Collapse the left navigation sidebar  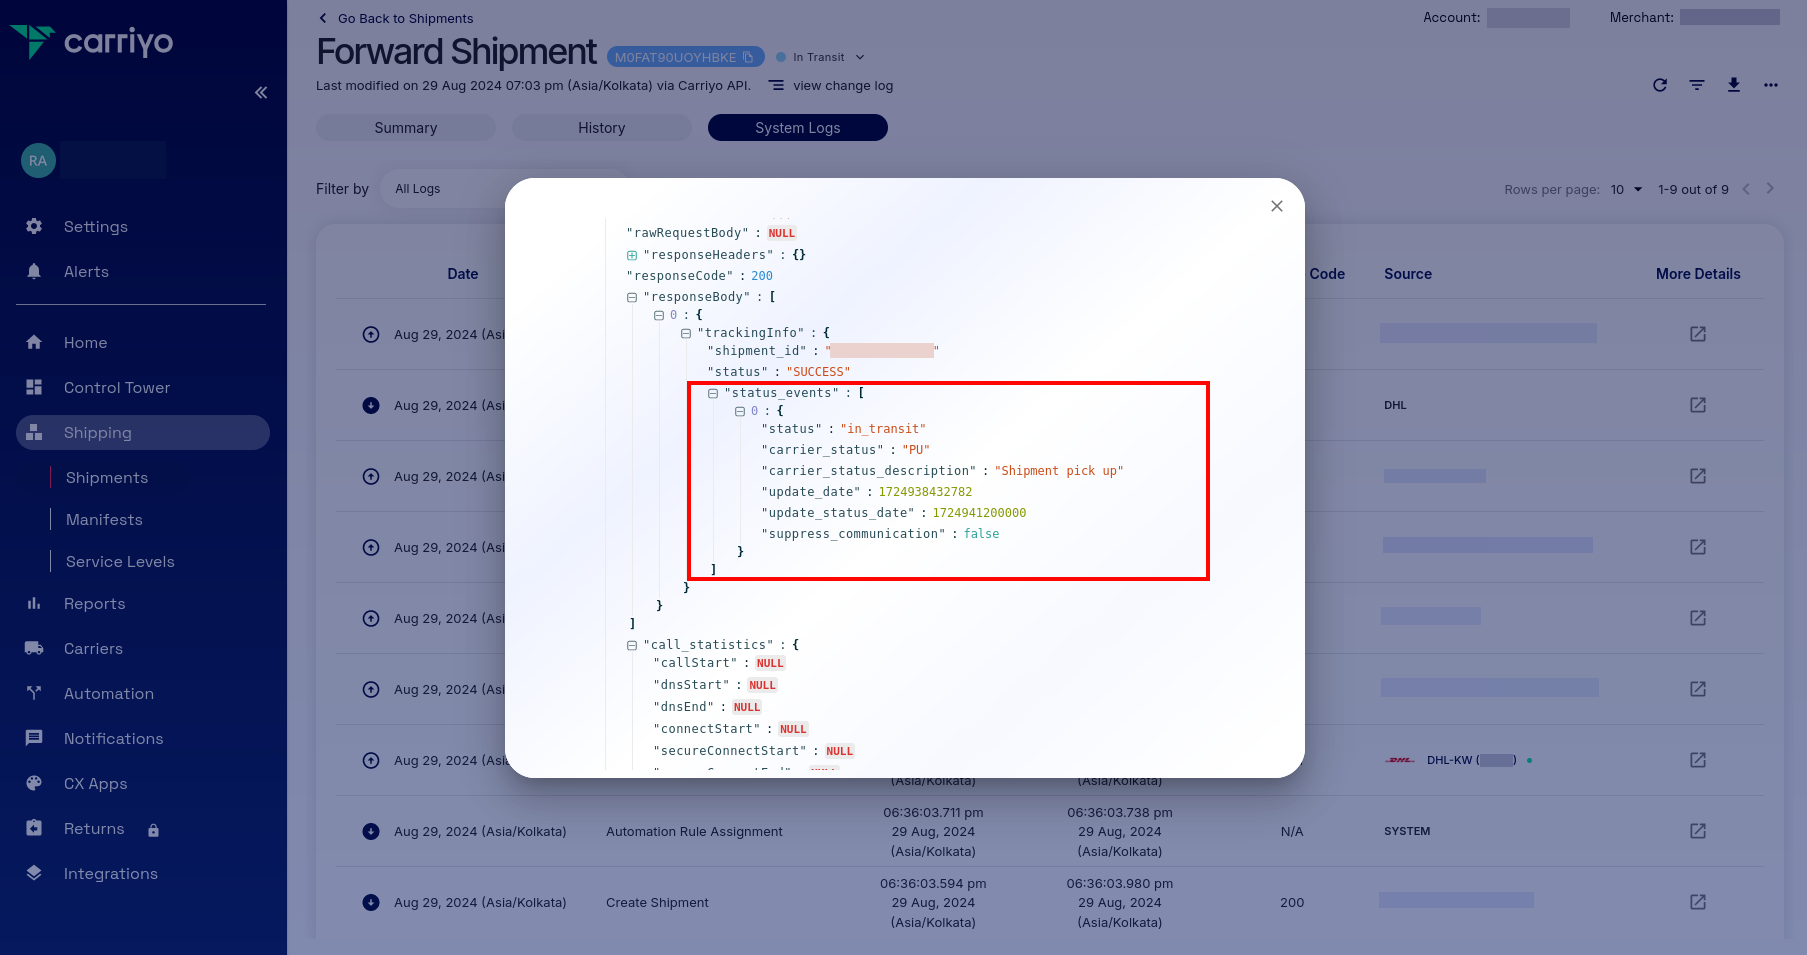(261, 92)
